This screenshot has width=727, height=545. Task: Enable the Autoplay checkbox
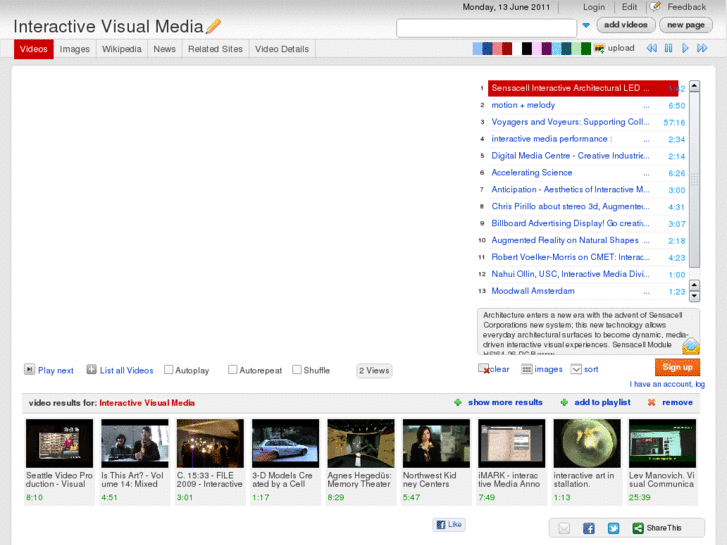pyautogui.click(x=169, y=370)
